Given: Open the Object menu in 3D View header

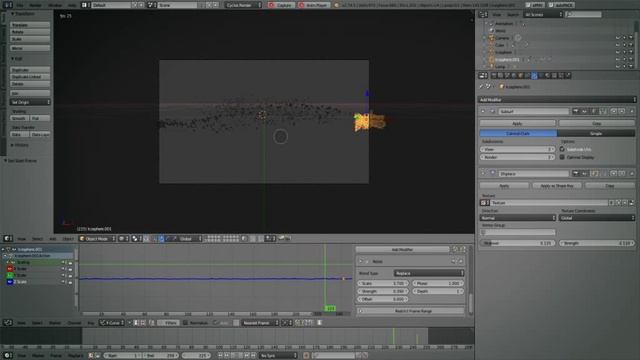Looking at the screenshot, I should click(x=68, y=238).
